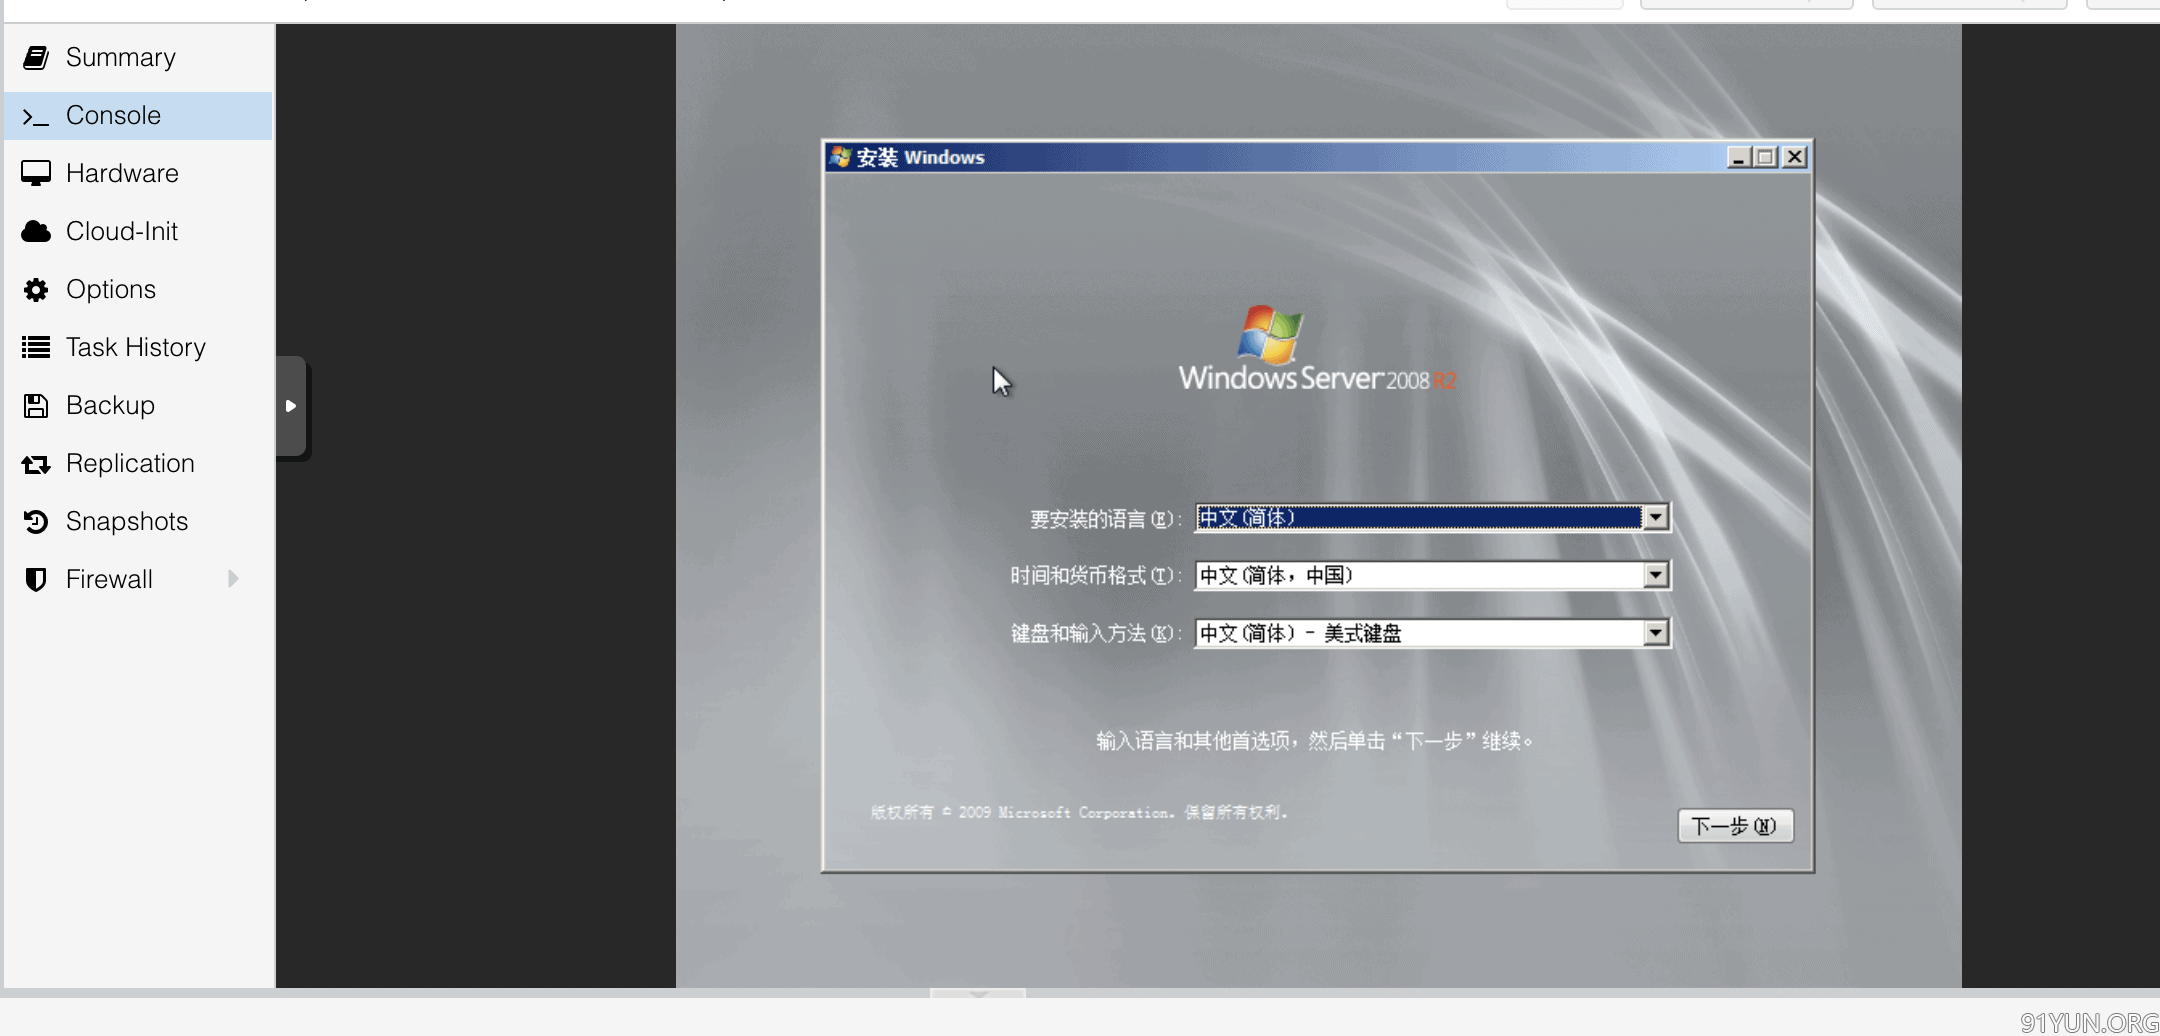The width and height of the screenshot is (2160, 1036).
Task: Click the 要安装的语言 label
Action: tap(1106, 519)
